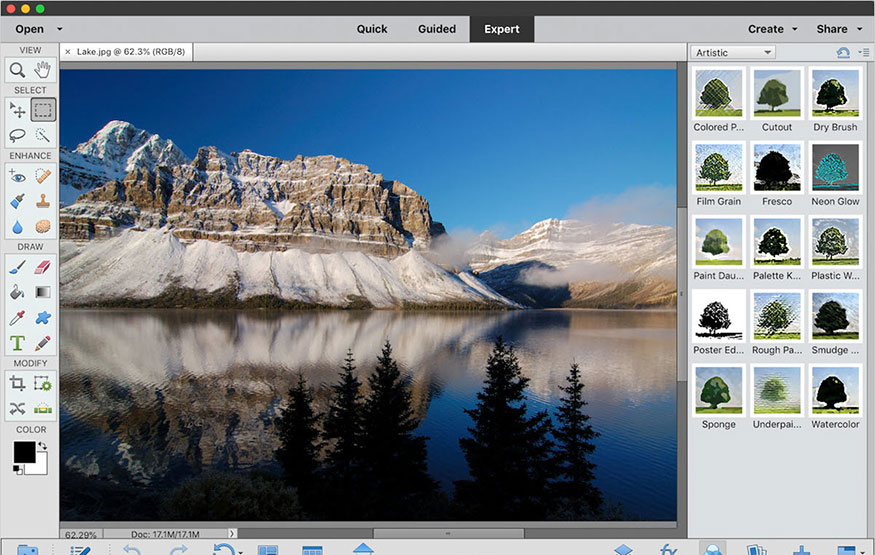Image resolution: width=875 pixels, height=555 pixels.
Task: Click the Create button
Action: click(x=766, y=29)
